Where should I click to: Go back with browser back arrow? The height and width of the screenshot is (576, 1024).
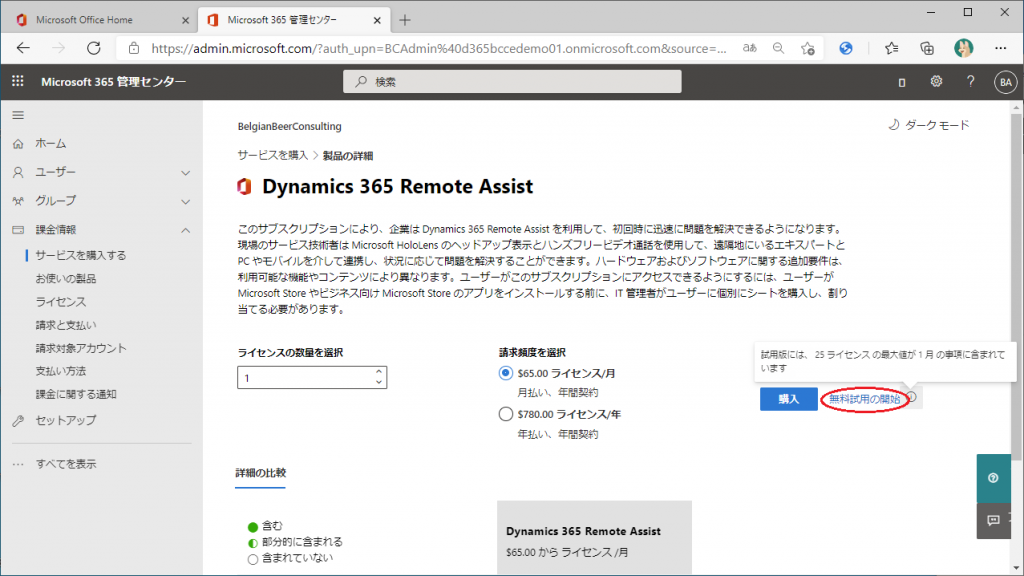pos(24,48)
